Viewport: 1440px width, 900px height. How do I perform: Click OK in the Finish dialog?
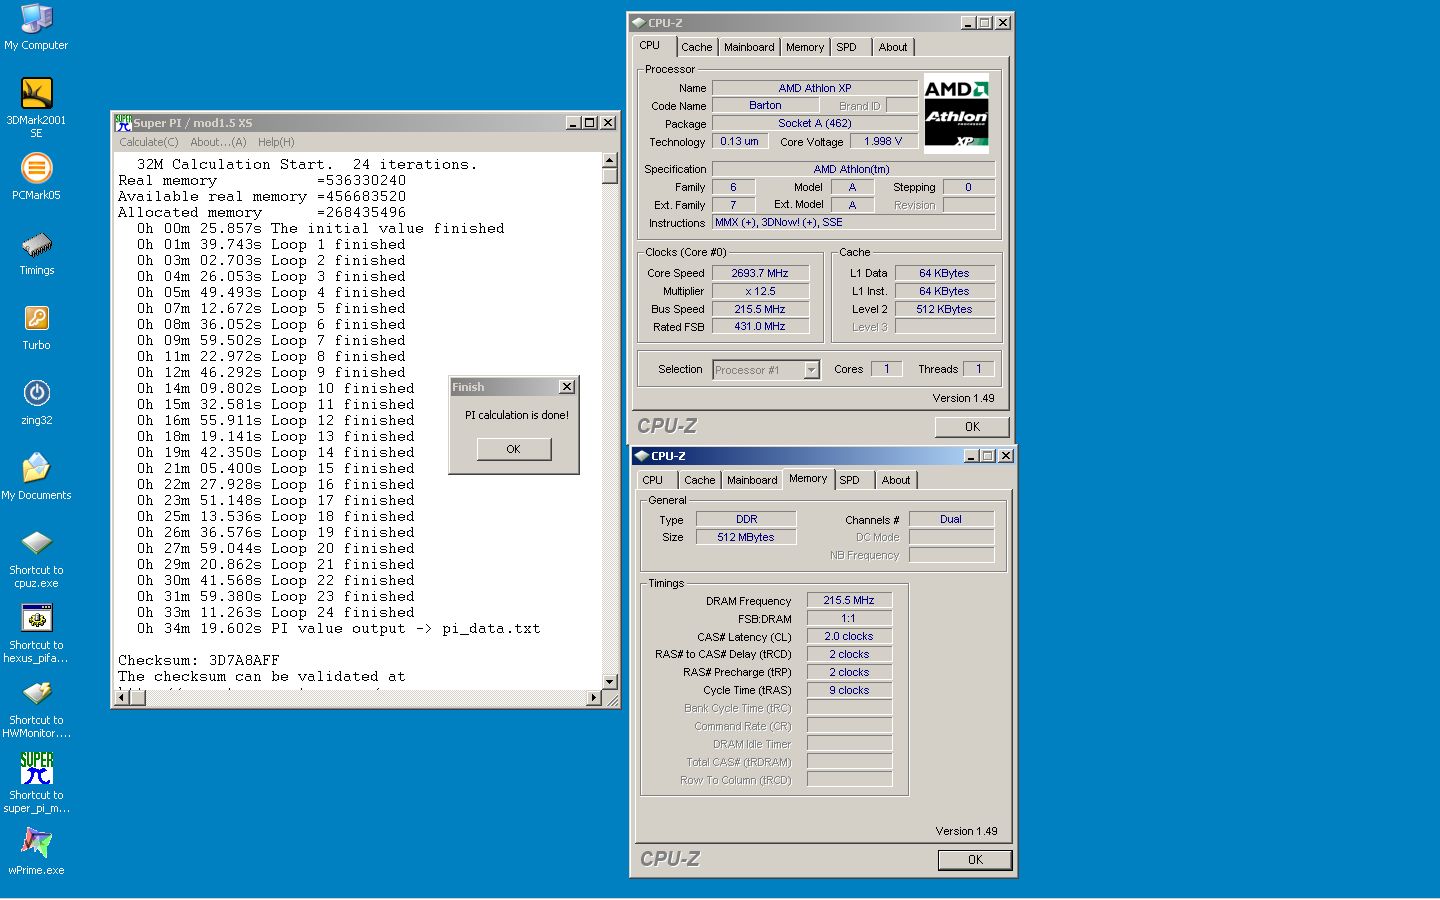513,449
